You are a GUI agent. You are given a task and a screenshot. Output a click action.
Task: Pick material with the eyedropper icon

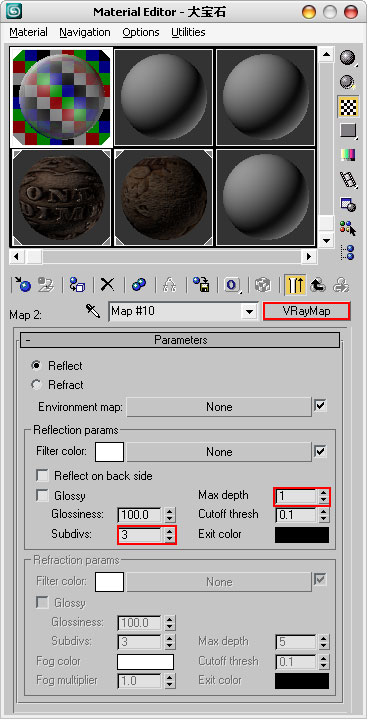[x=92, y=312]
